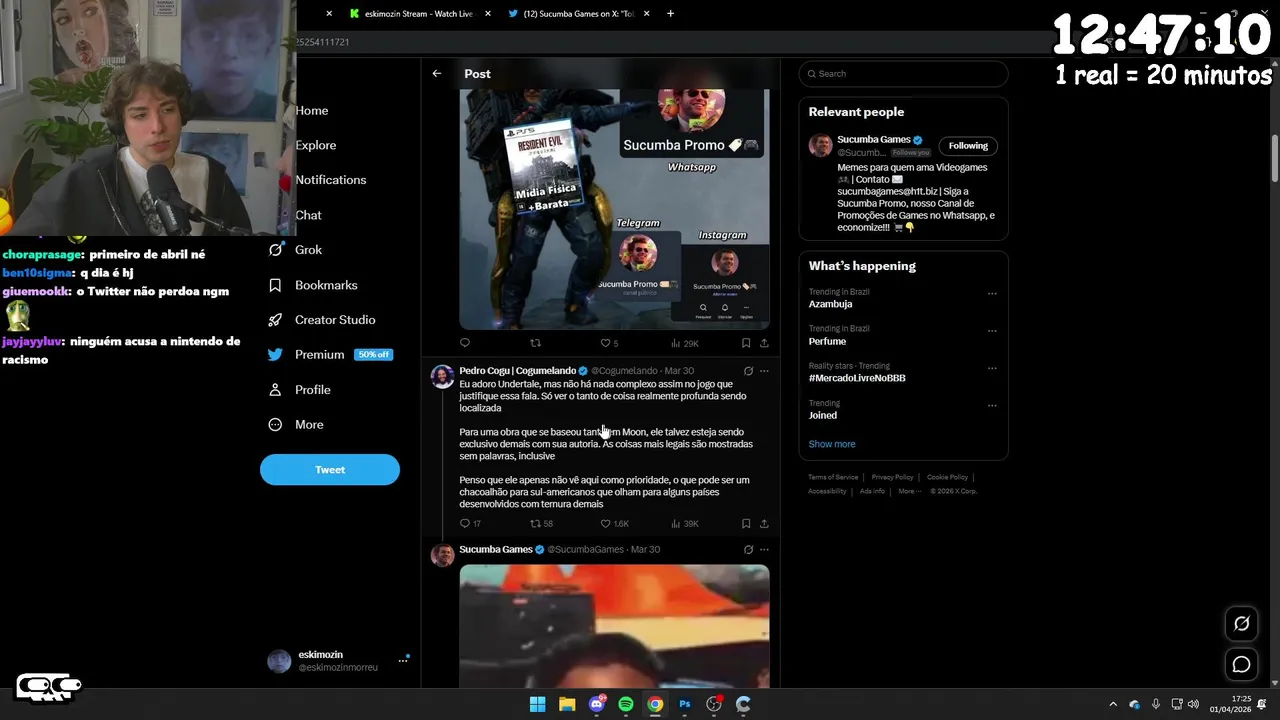View analytics showing 29K views
This screenshot has width=1280, height=720.
(x=685, y=343)
